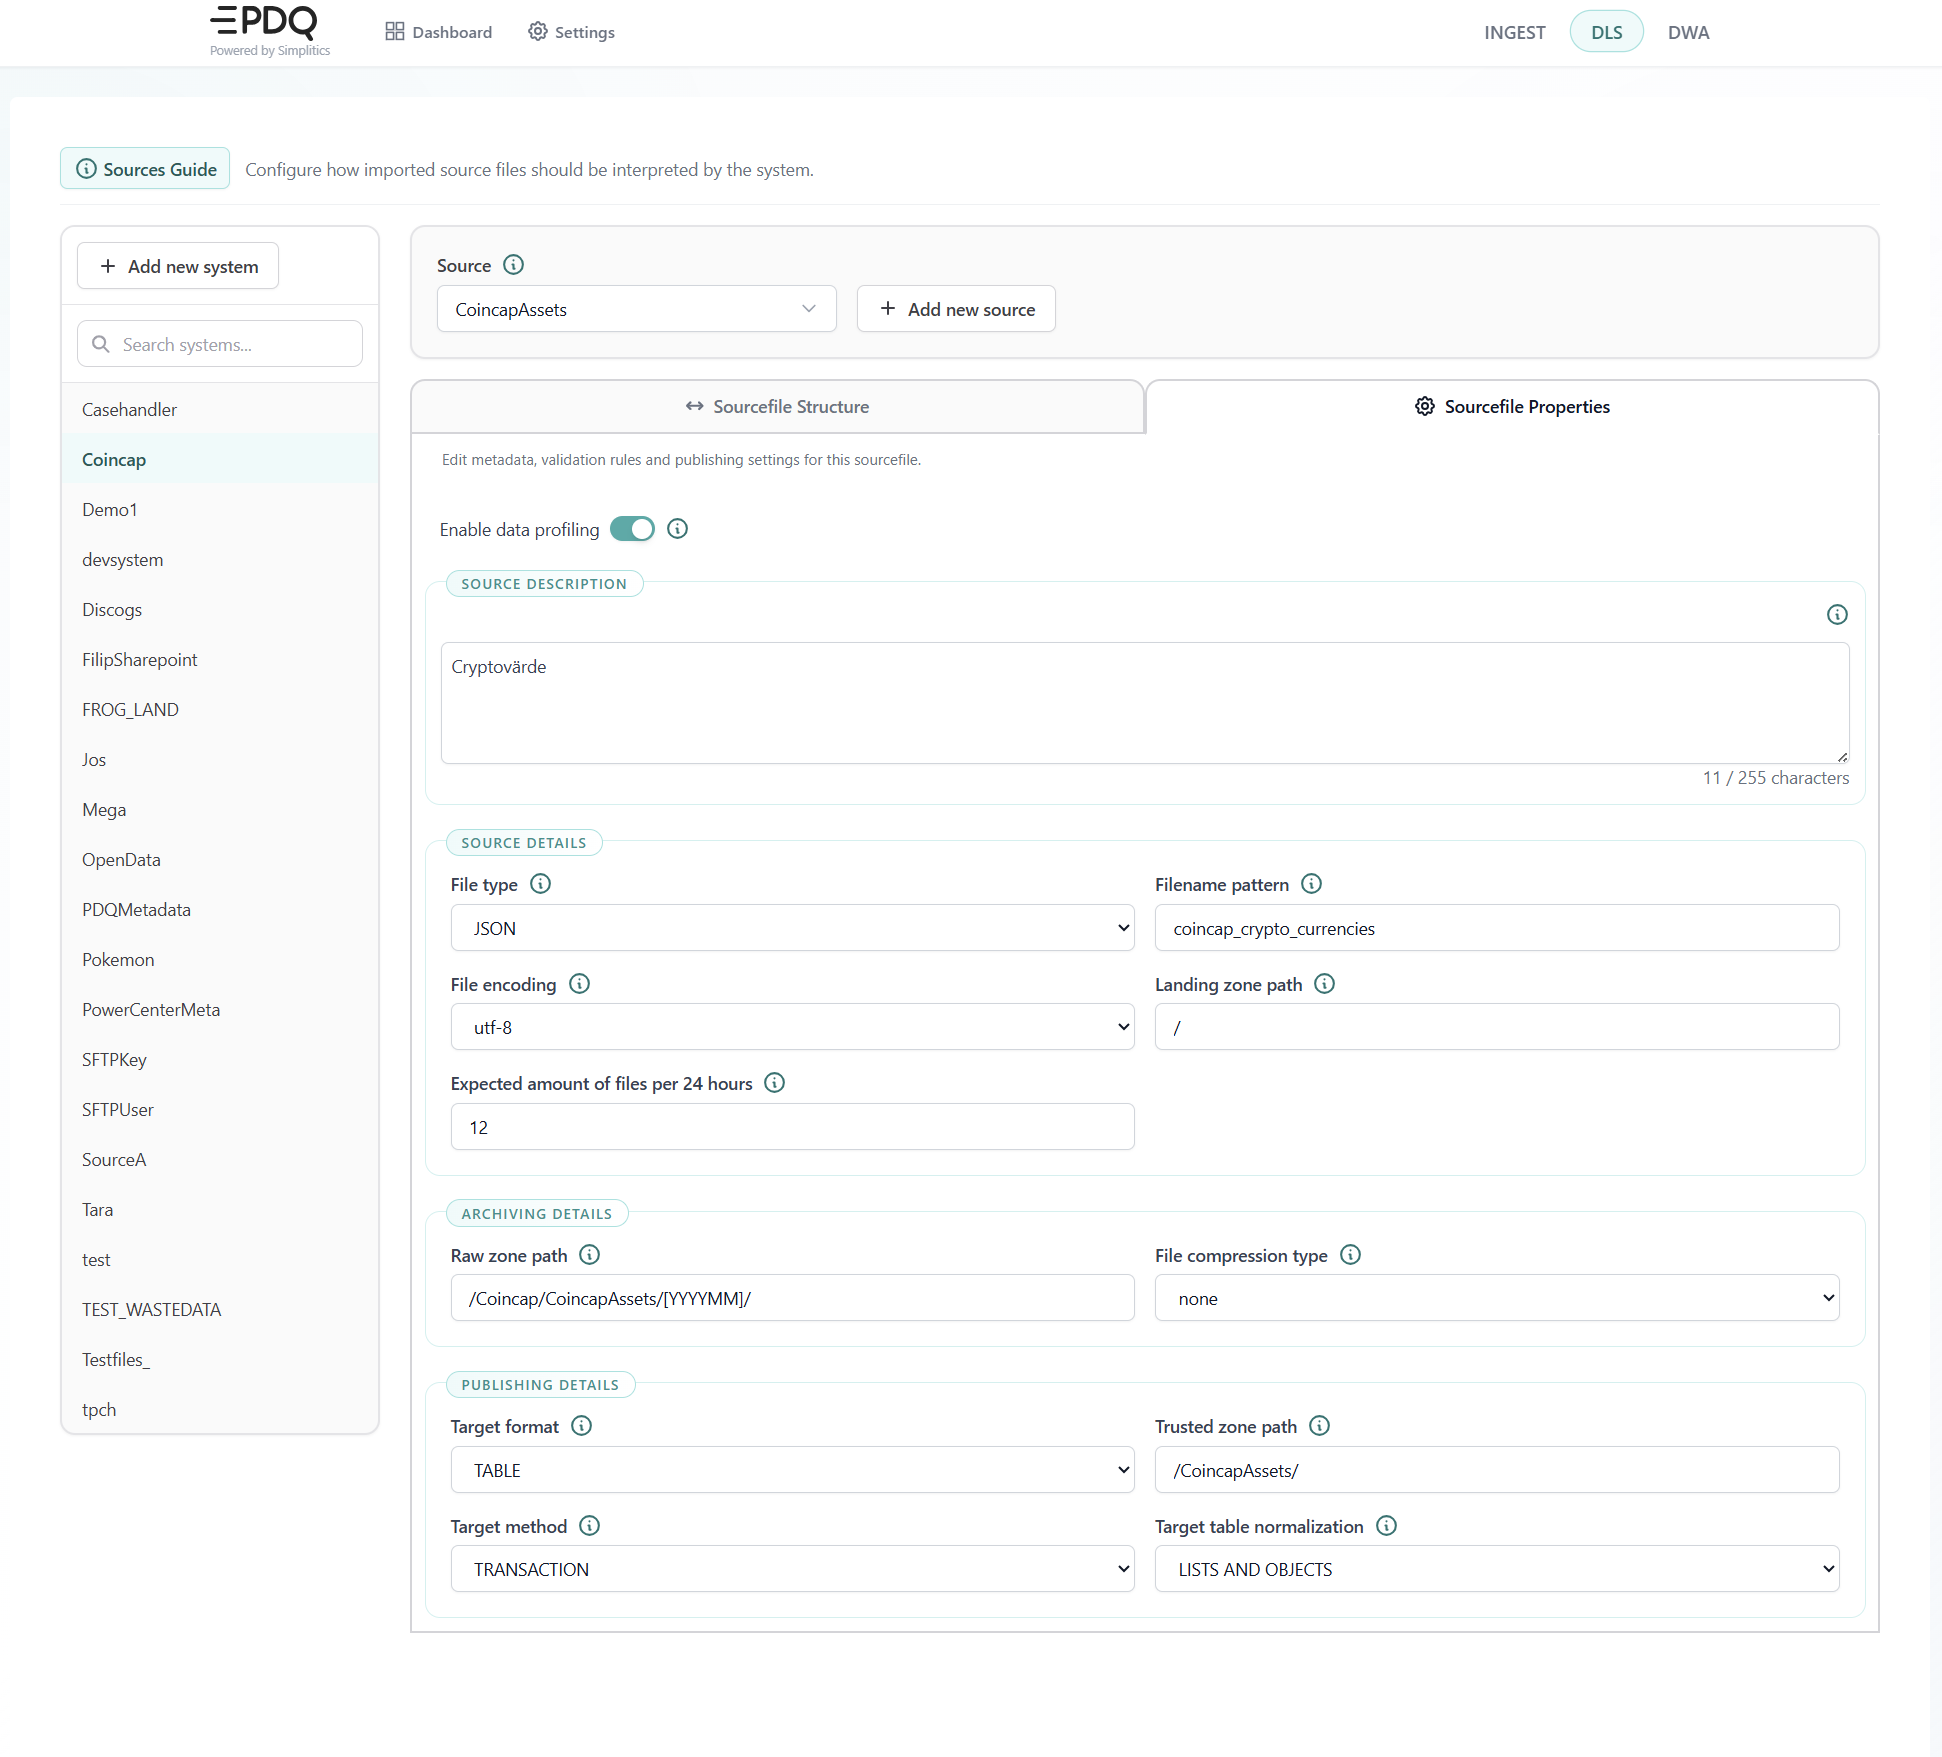The height and width of the screenshot is (1757, 1942).
Task: Click info icon next to File encoding
Action: [579, 984]
